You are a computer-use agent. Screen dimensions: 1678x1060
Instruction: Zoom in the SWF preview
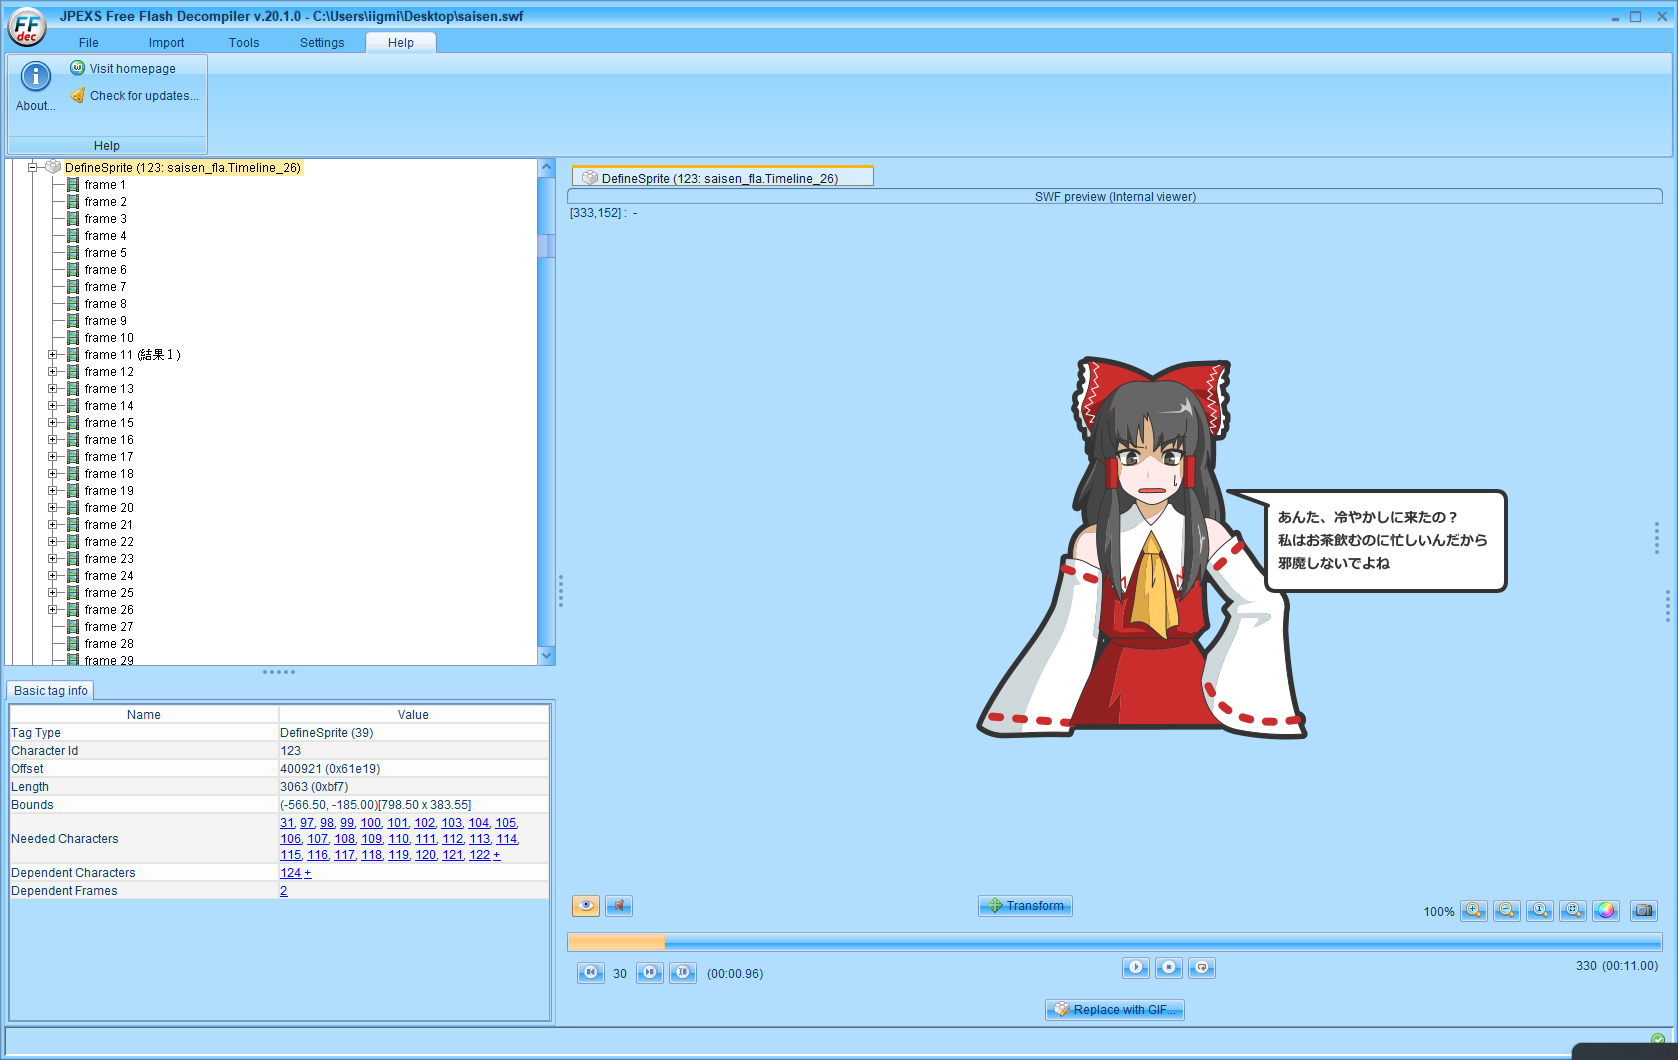(x=1473, y=910)
